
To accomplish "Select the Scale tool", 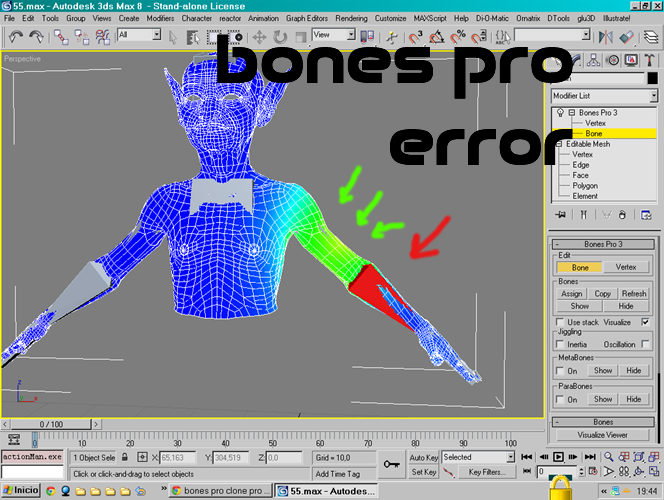I will point(300,37).
